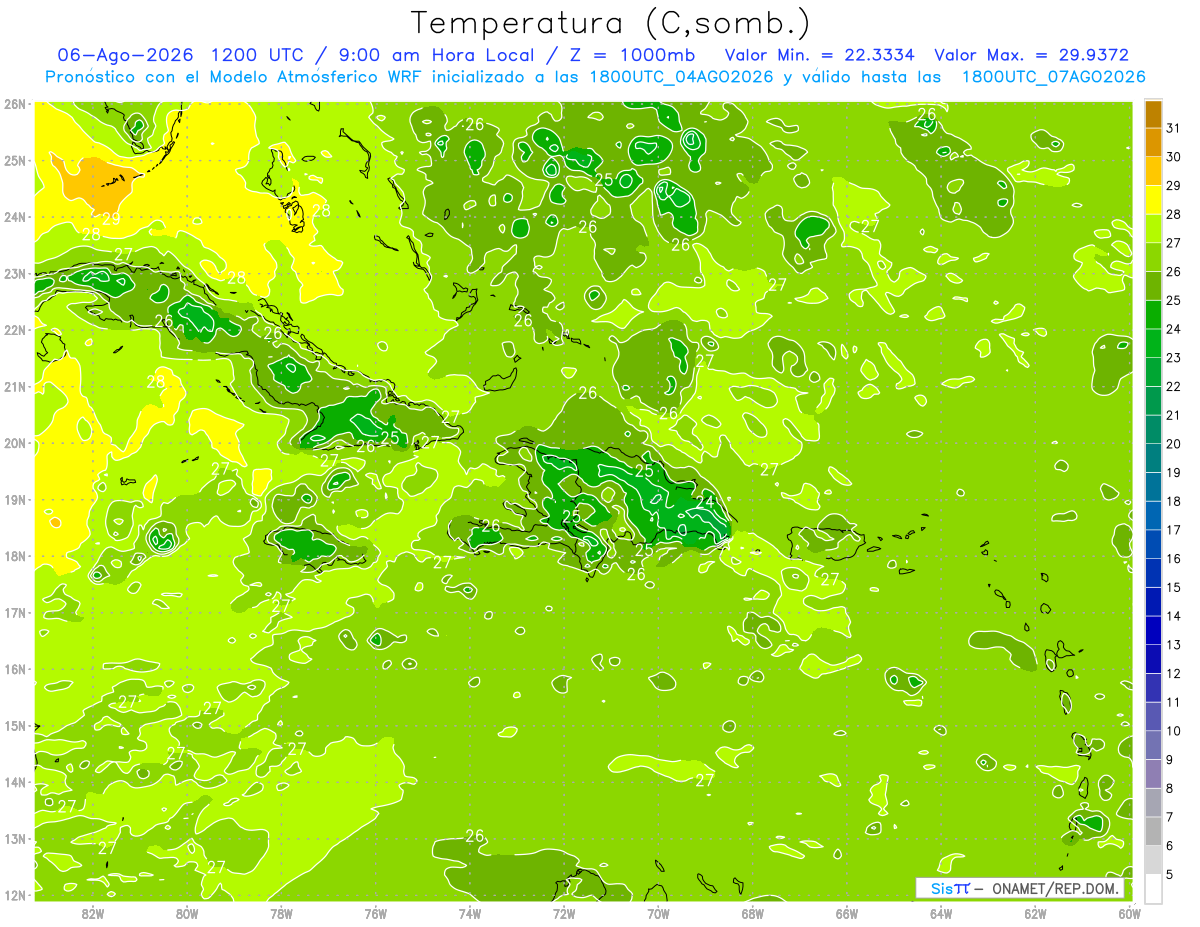Click the "24N" latitude label
Screen dimensions: 1200x927
(15, 217)
